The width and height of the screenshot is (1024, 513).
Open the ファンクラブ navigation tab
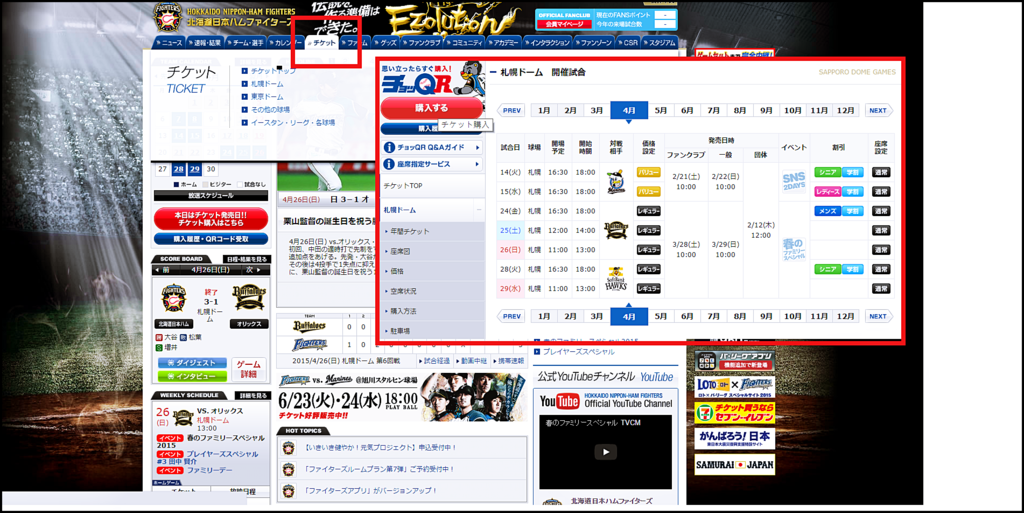[423, 42]
